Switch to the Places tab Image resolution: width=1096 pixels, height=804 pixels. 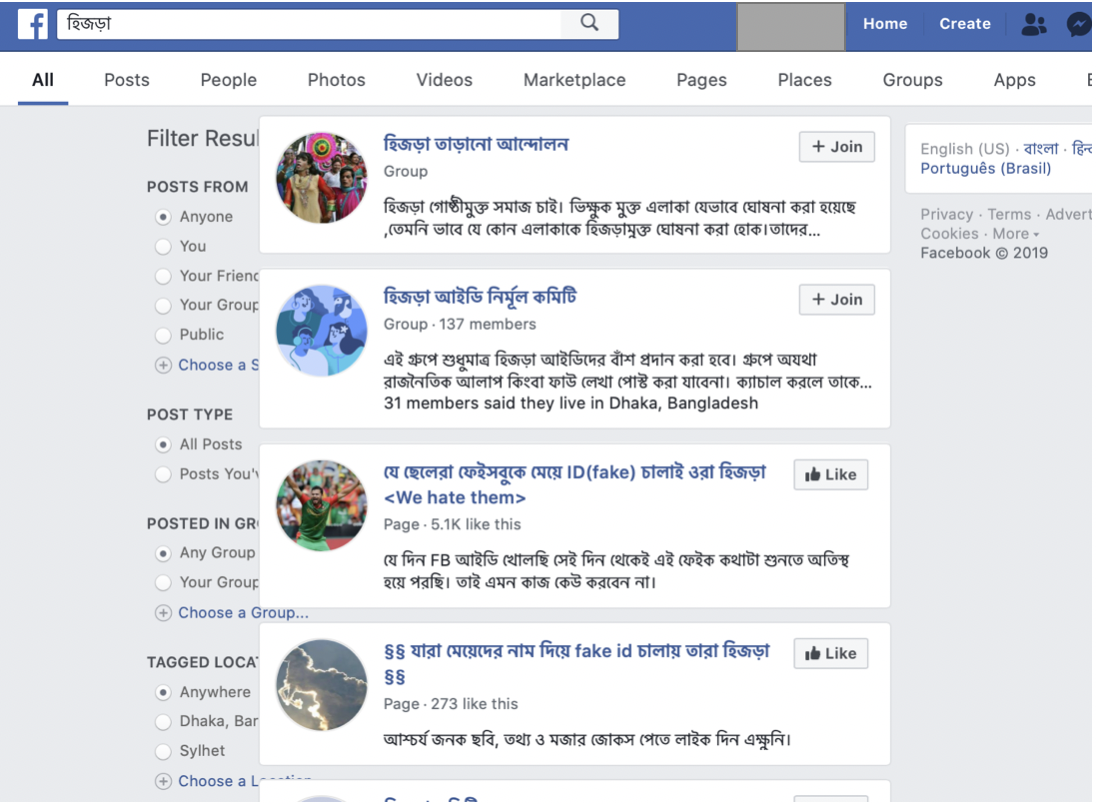[x=805, y=80]
